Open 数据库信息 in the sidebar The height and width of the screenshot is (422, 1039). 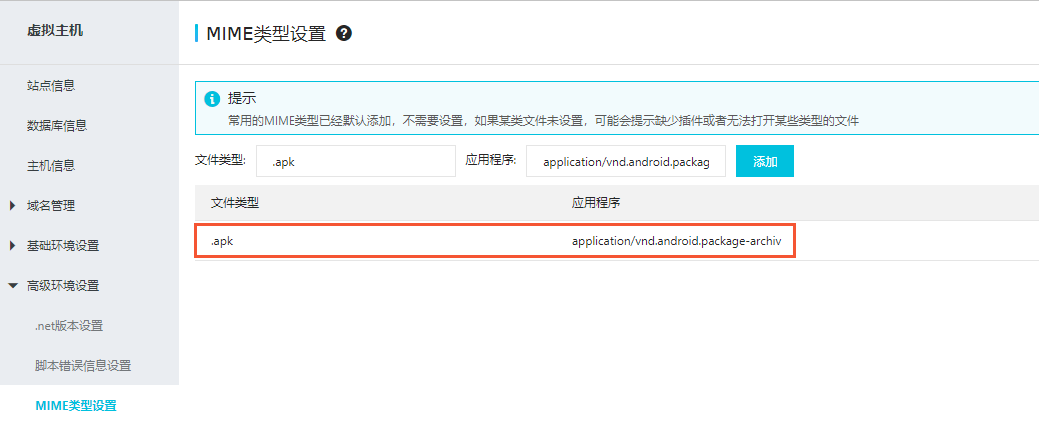[57, 126]
